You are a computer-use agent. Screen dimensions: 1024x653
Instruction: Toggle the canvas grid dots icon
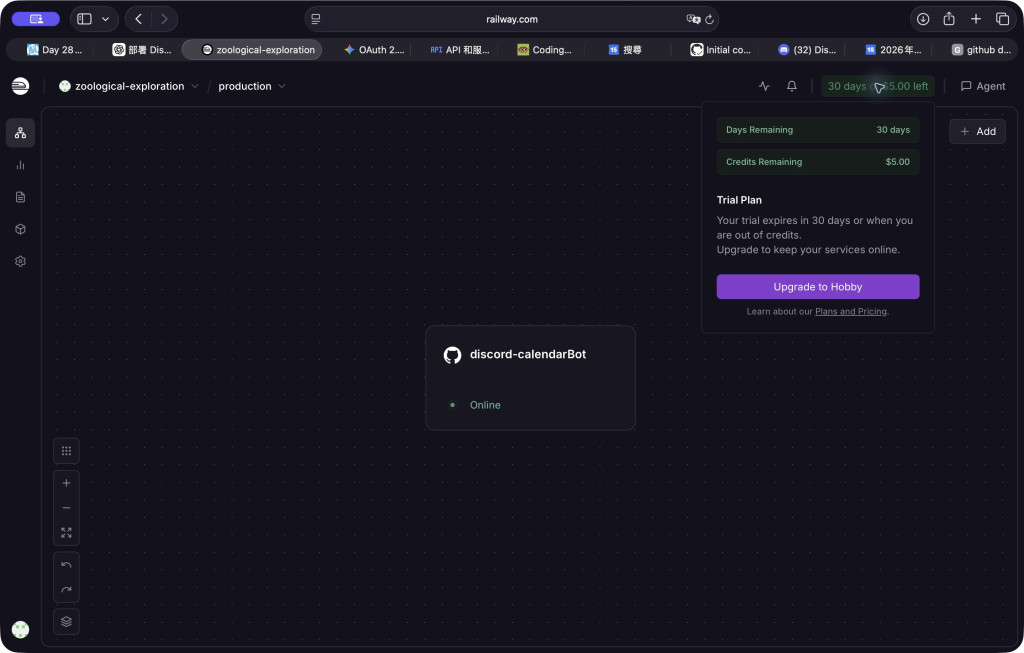[x=66, y=451]
